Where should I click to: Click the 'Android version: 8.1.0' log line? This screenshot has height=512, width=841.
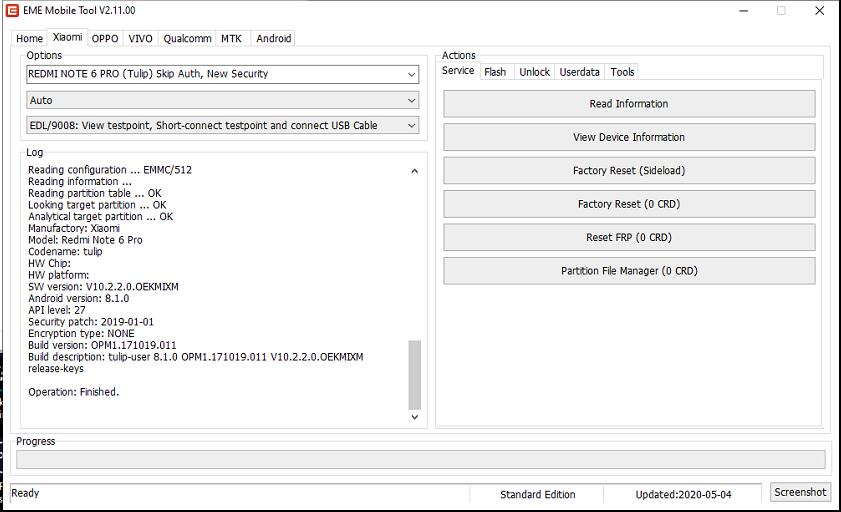tap(78, 298)
